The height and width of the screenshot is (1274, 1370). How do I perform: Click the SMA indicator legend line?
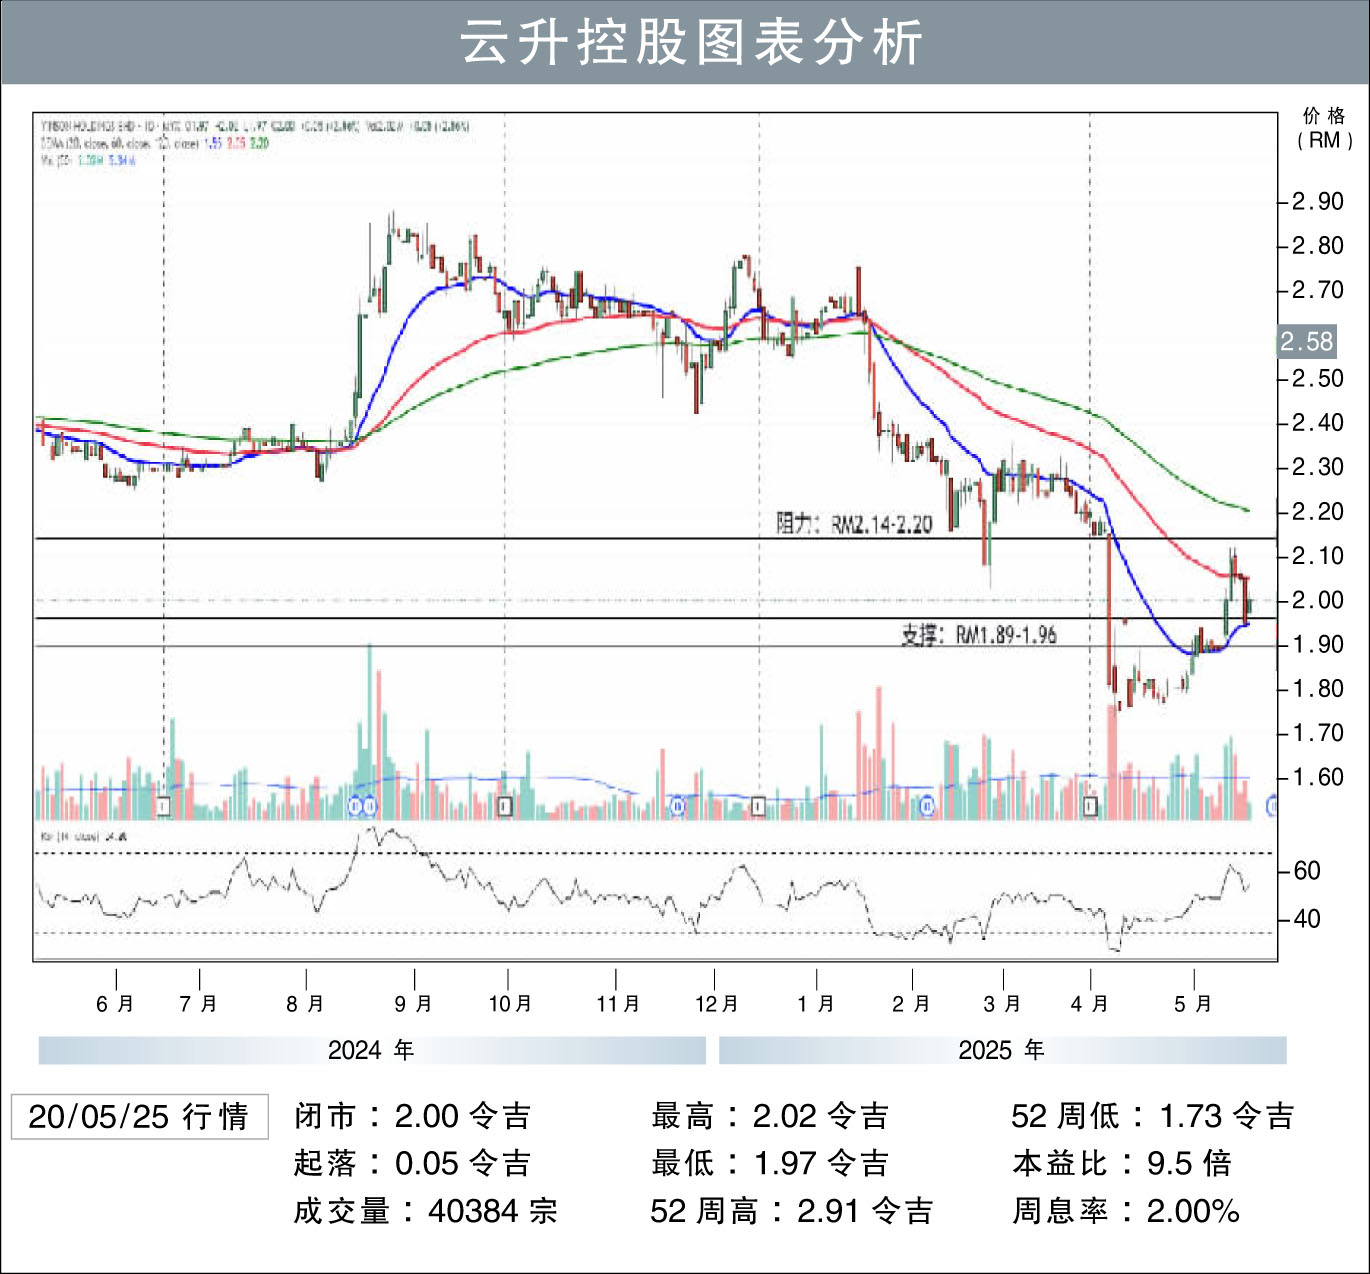tap(155, 143)
